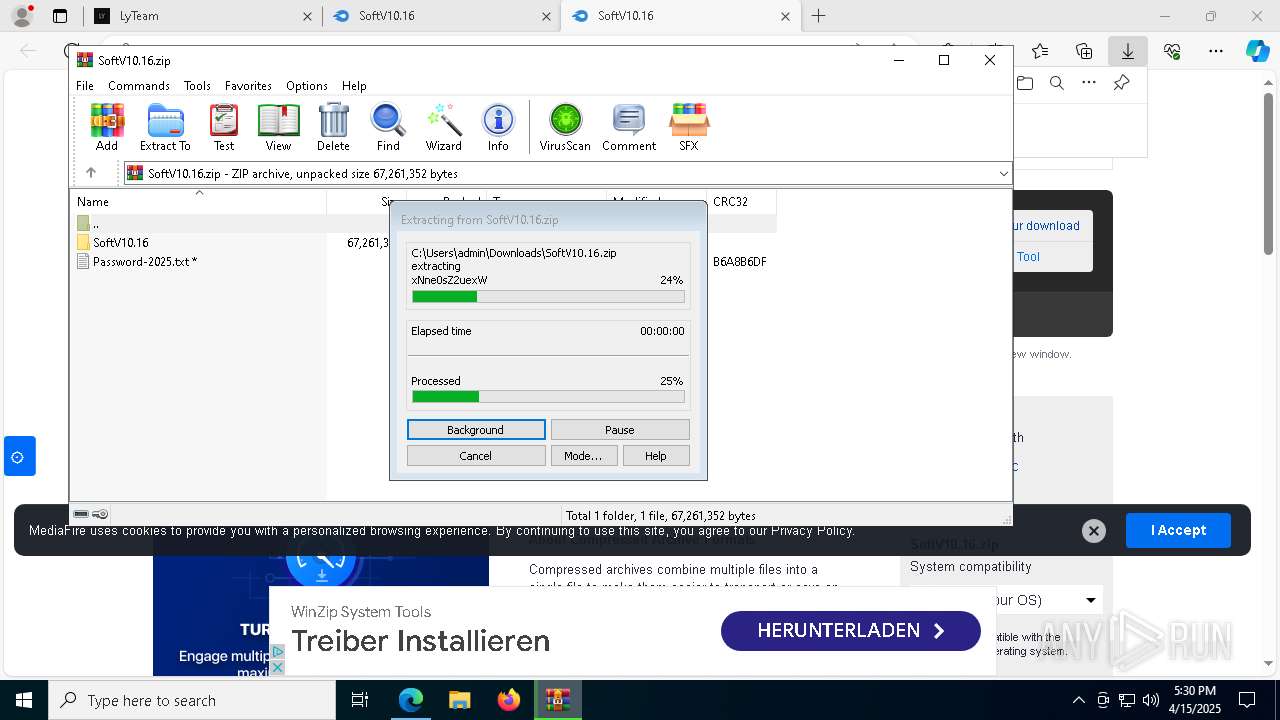This screenshot has height=720, width=1280.
Task: Open File Explorer from taskbar
Action: [460, 700]
